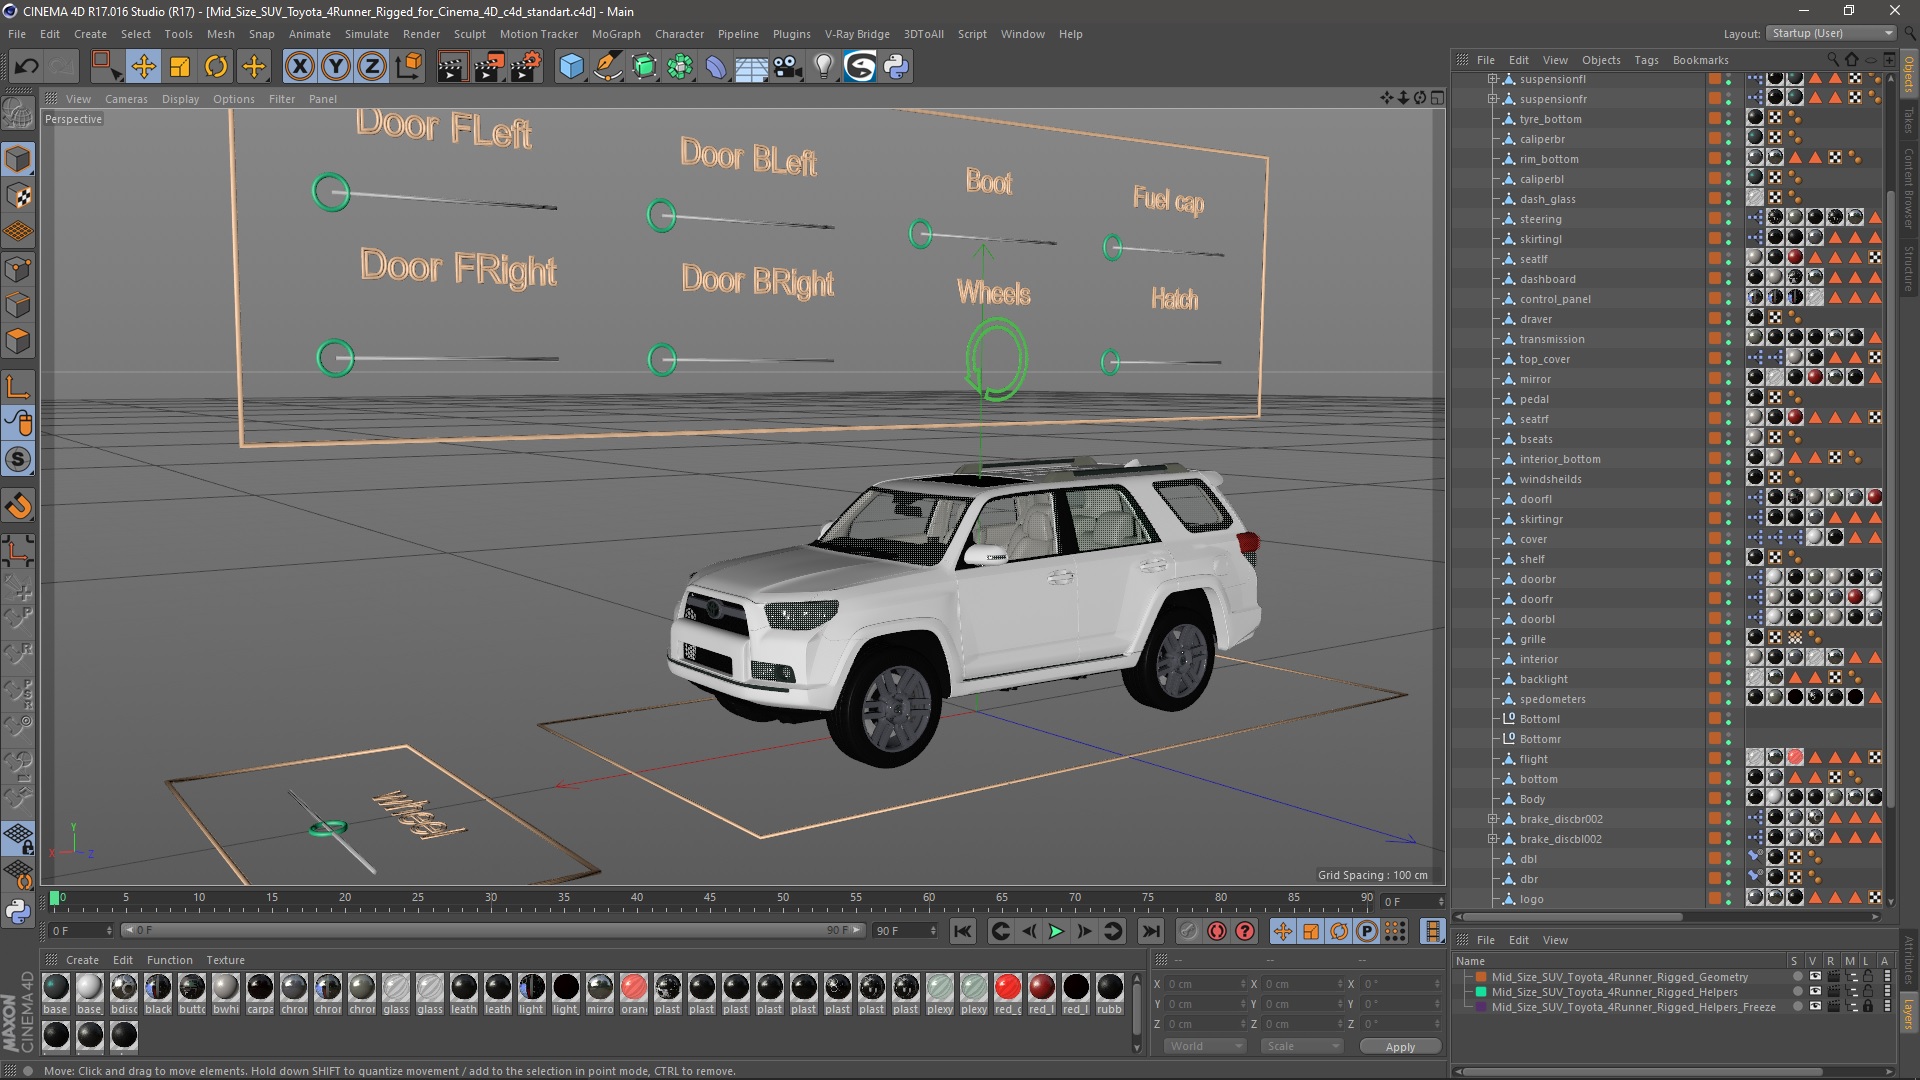1920x1080 pixels.
Task: Toggle X axis lock
Action: point(299,67)
